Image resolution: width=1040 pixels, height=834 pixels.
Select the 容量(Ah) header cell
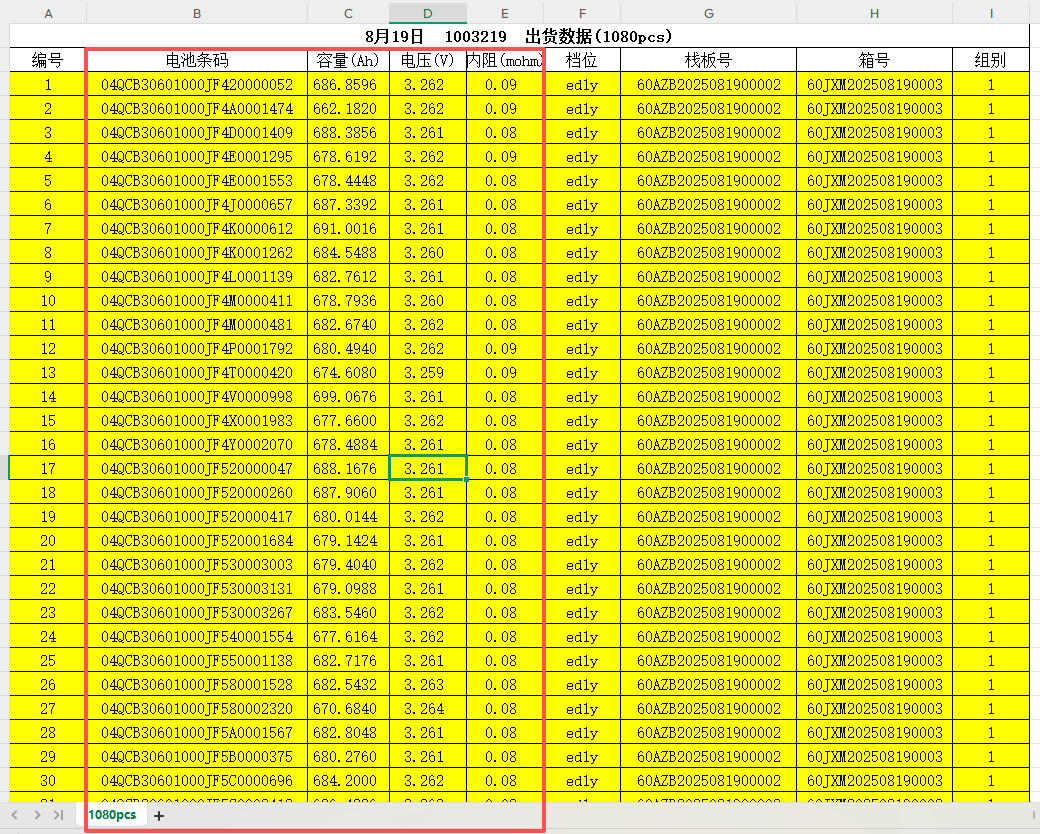coord(346,59)
